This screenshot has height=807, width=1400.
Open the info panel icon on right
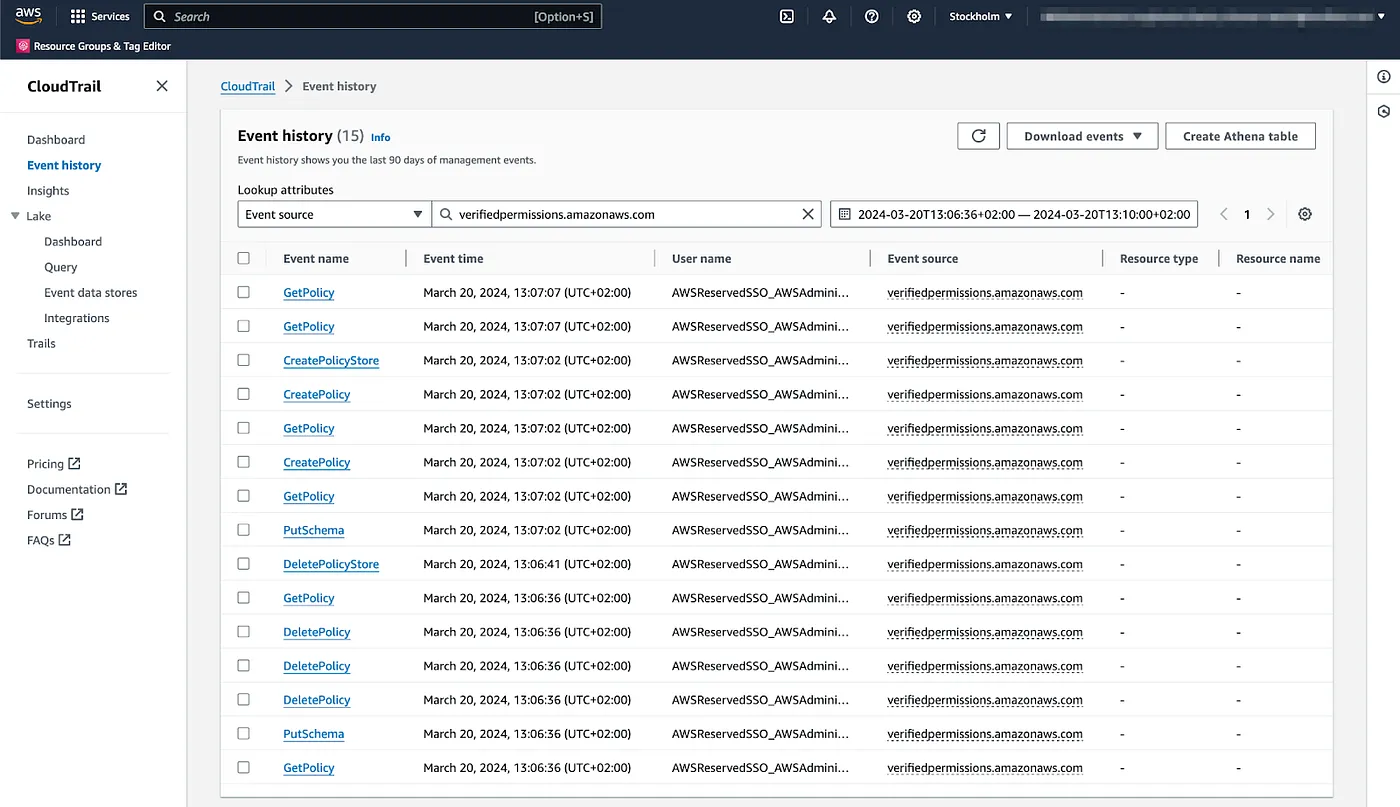coord(1384,77)
